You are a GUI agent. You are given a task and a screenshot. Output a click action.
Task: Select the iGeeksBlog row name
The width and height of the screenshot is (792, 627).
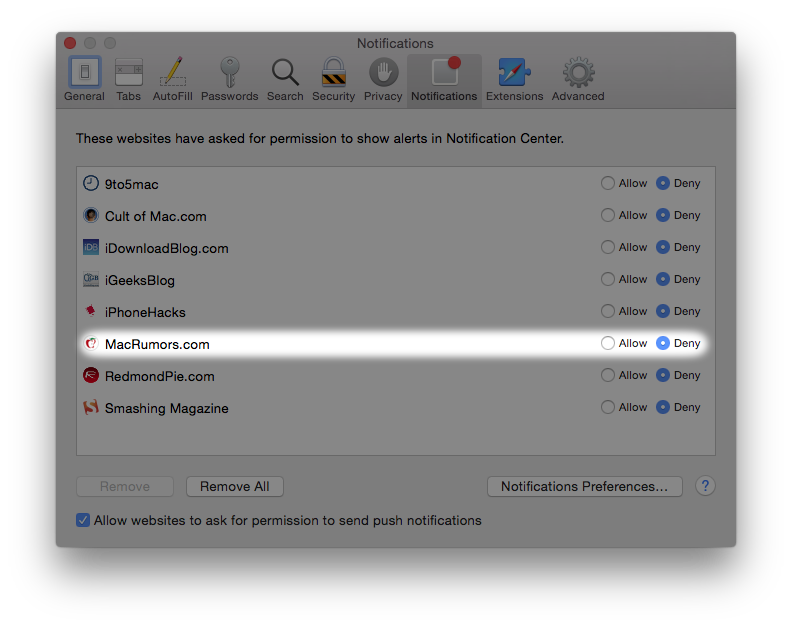(x=140, y=280)
